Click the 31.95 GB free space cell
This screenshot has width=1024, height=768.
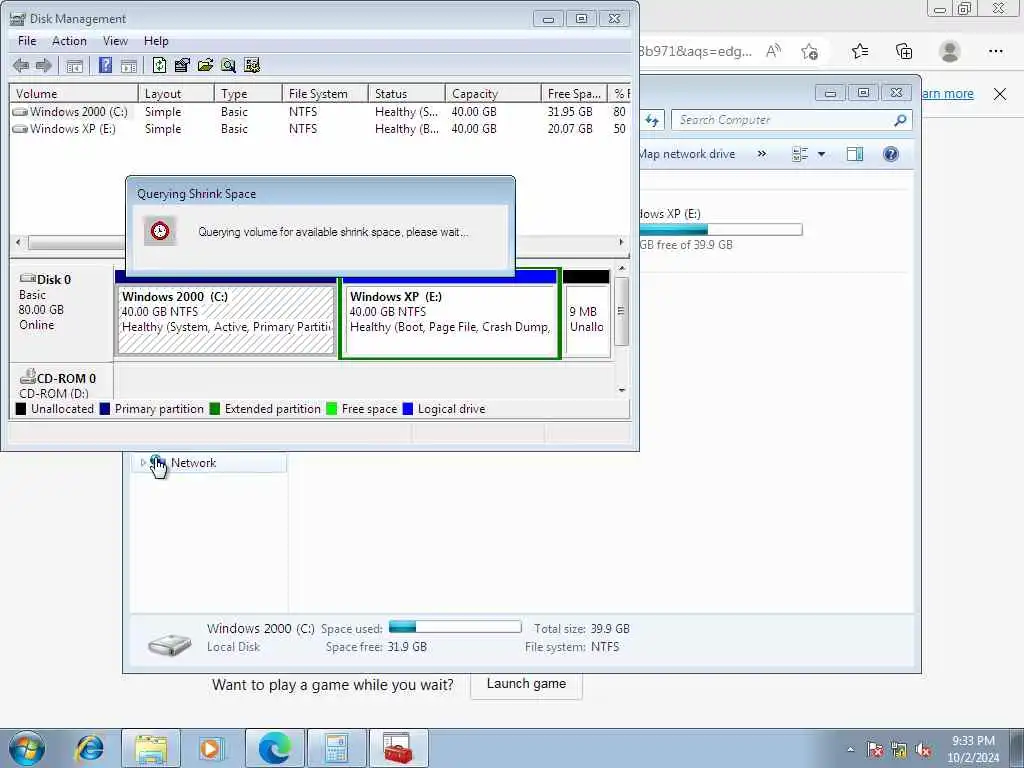pos(570,112)
